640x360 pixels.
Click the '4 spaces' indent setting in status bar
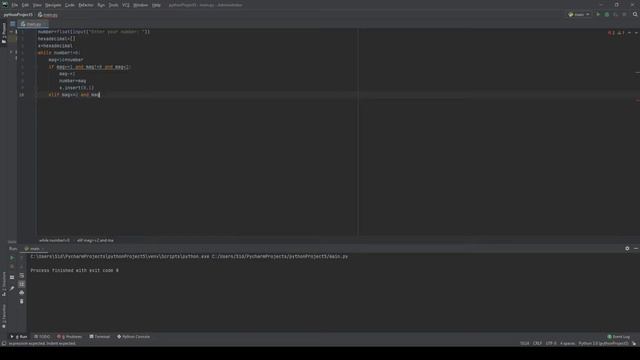[567, 344]
